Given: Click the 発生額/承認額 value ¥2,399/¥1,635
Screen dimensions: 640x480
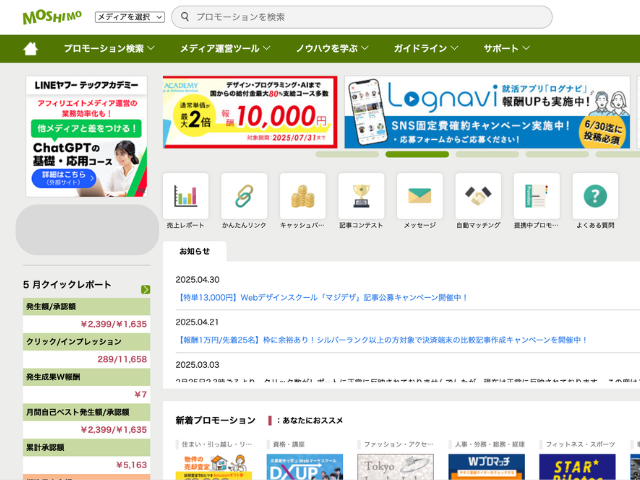Looking at the screenshot, I should pyautogui.click(x=113, y=324).
